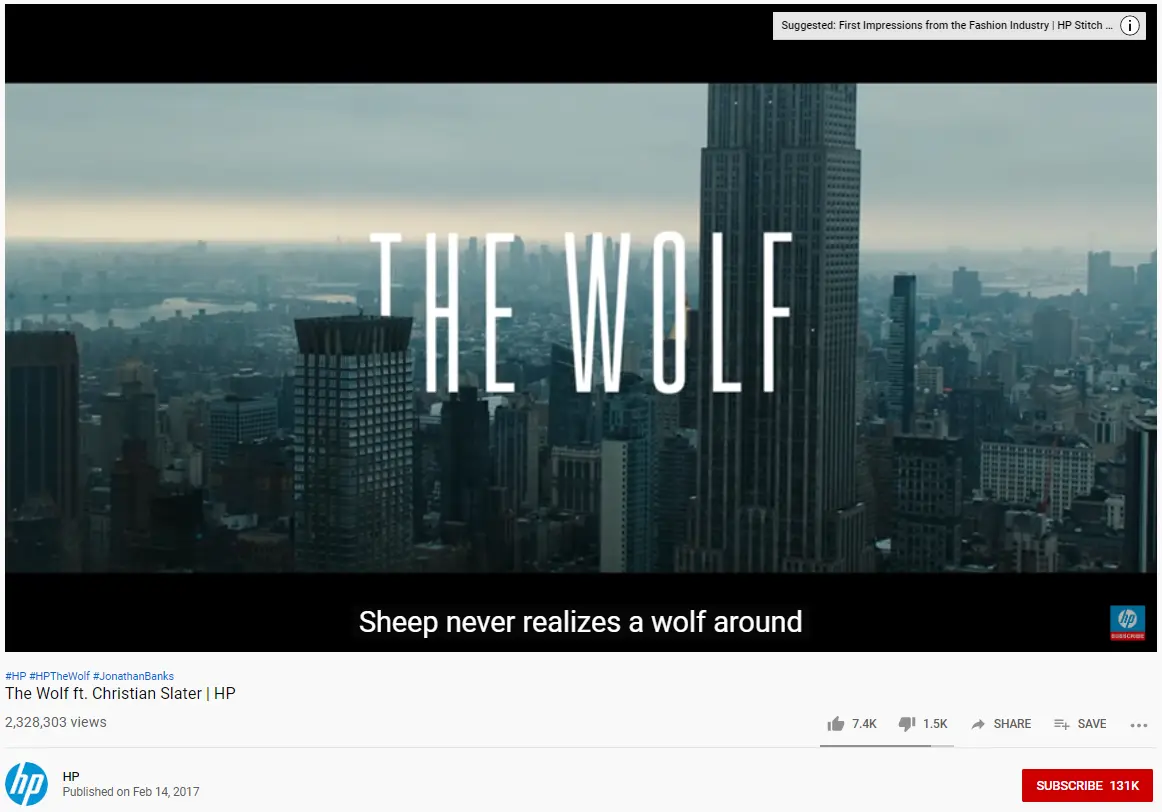This screenshot has height=812, width=1162.
Task: Click the HP channel name
Action: (71, 776)
